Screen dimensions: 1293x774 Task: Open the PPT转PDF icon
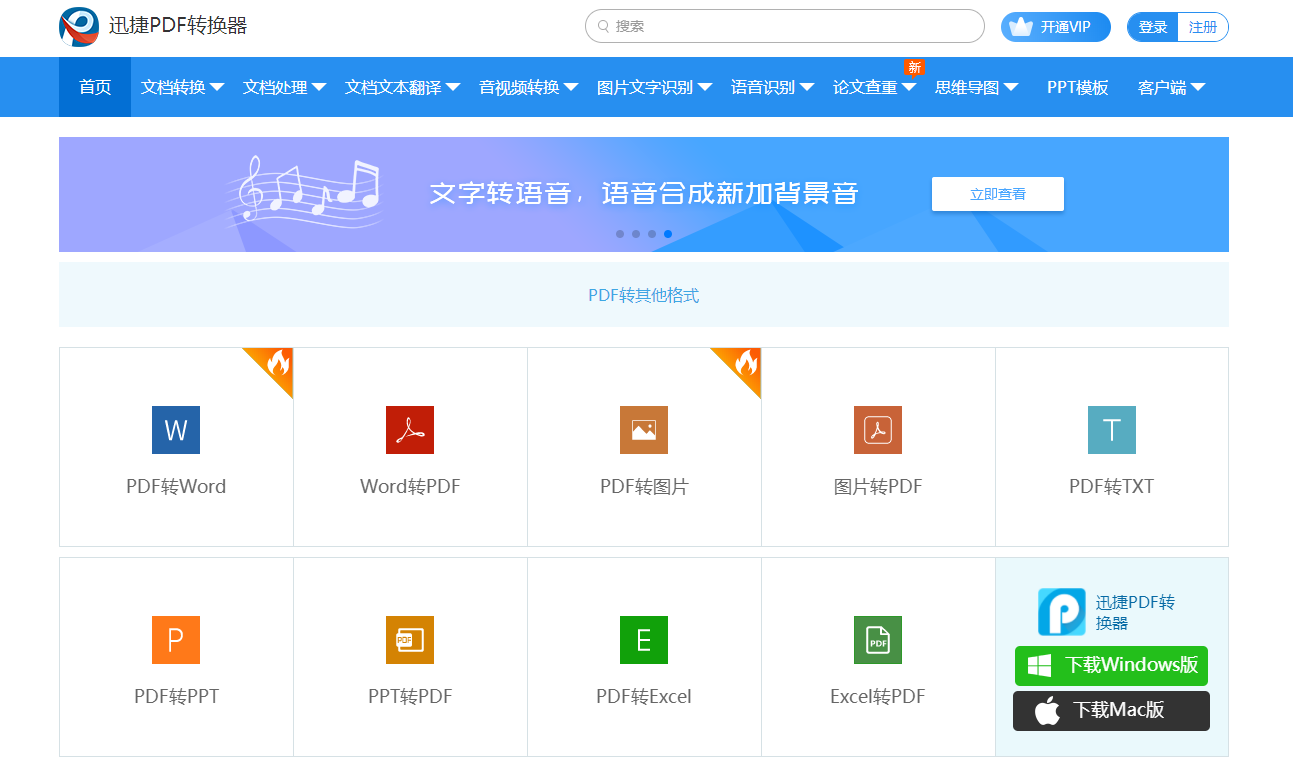pos(410,640)
